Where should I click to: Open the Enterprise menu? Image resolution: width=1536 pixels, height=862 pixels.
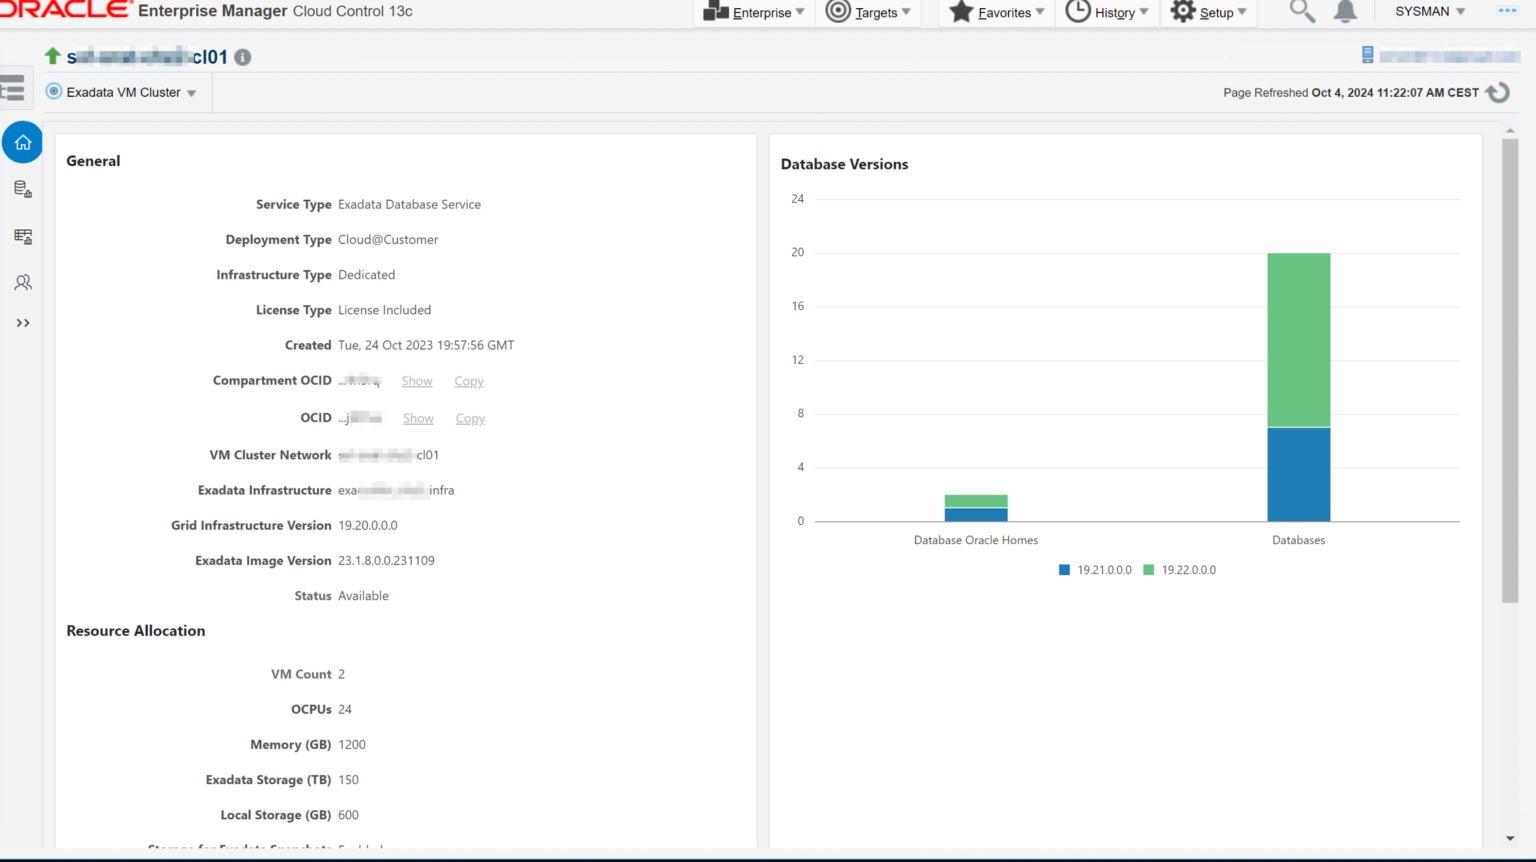(x=755, y=13)
